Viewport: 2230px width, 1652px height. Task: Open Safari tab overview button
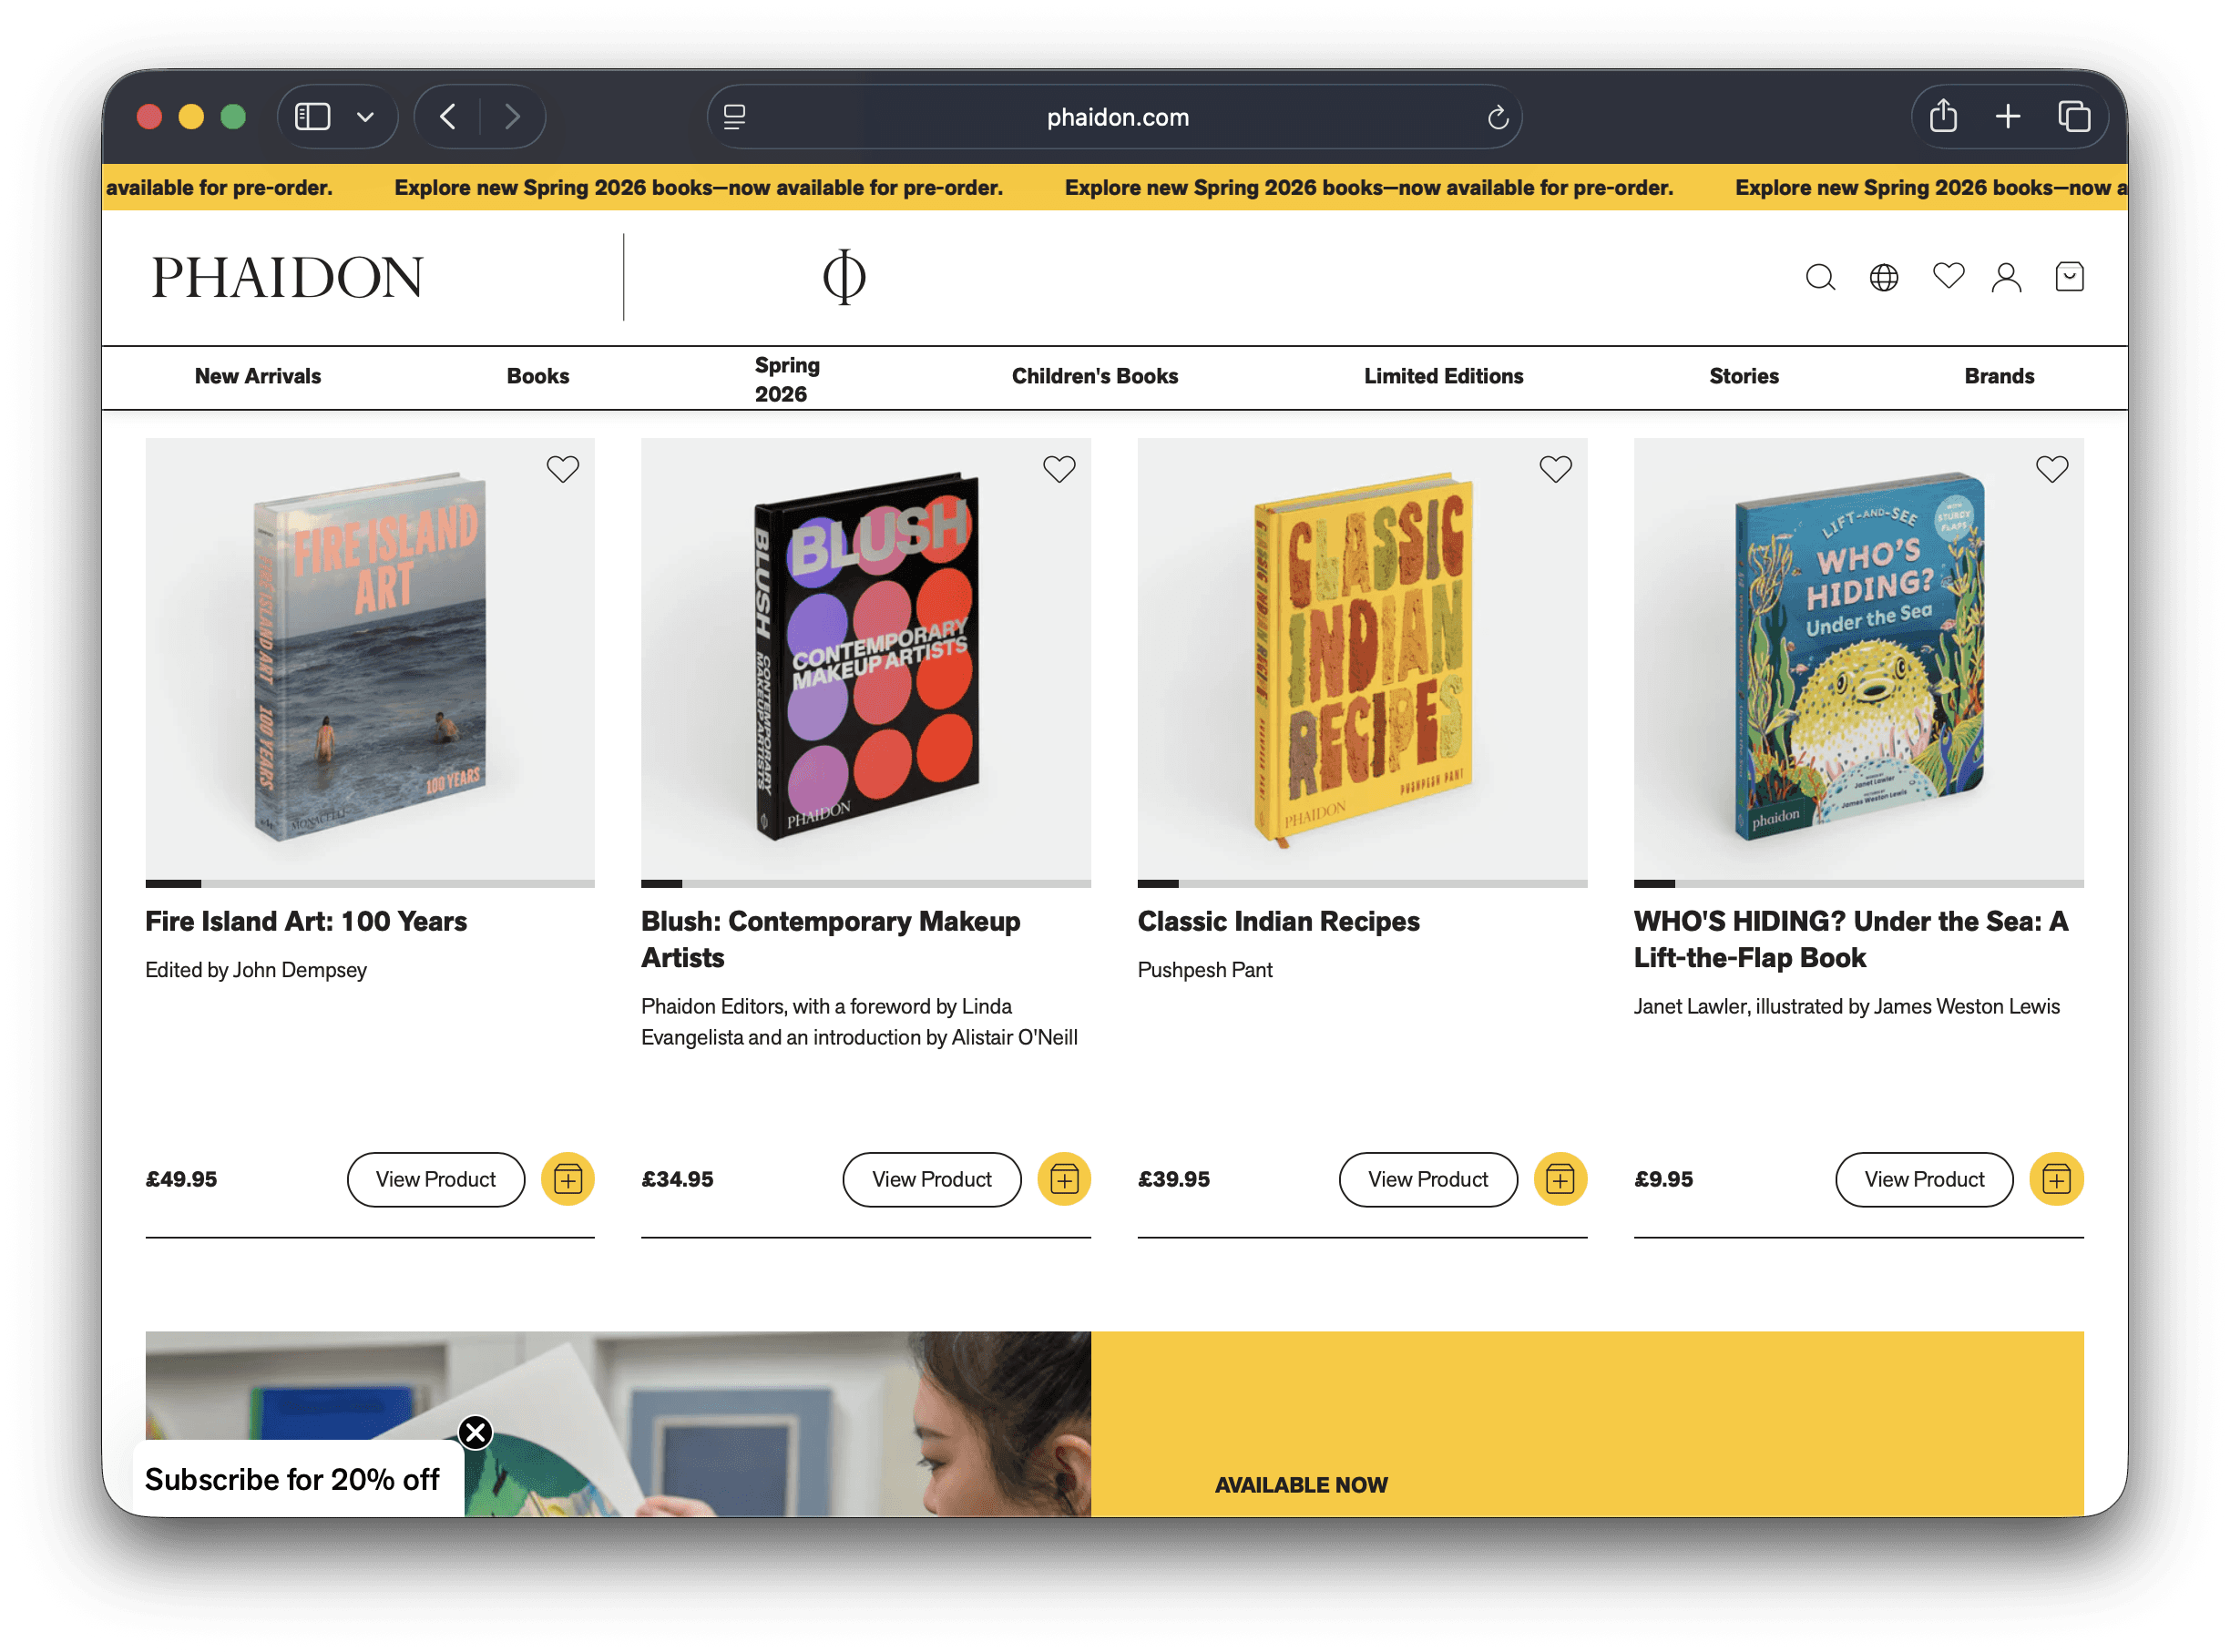(x=2074, y=117)
